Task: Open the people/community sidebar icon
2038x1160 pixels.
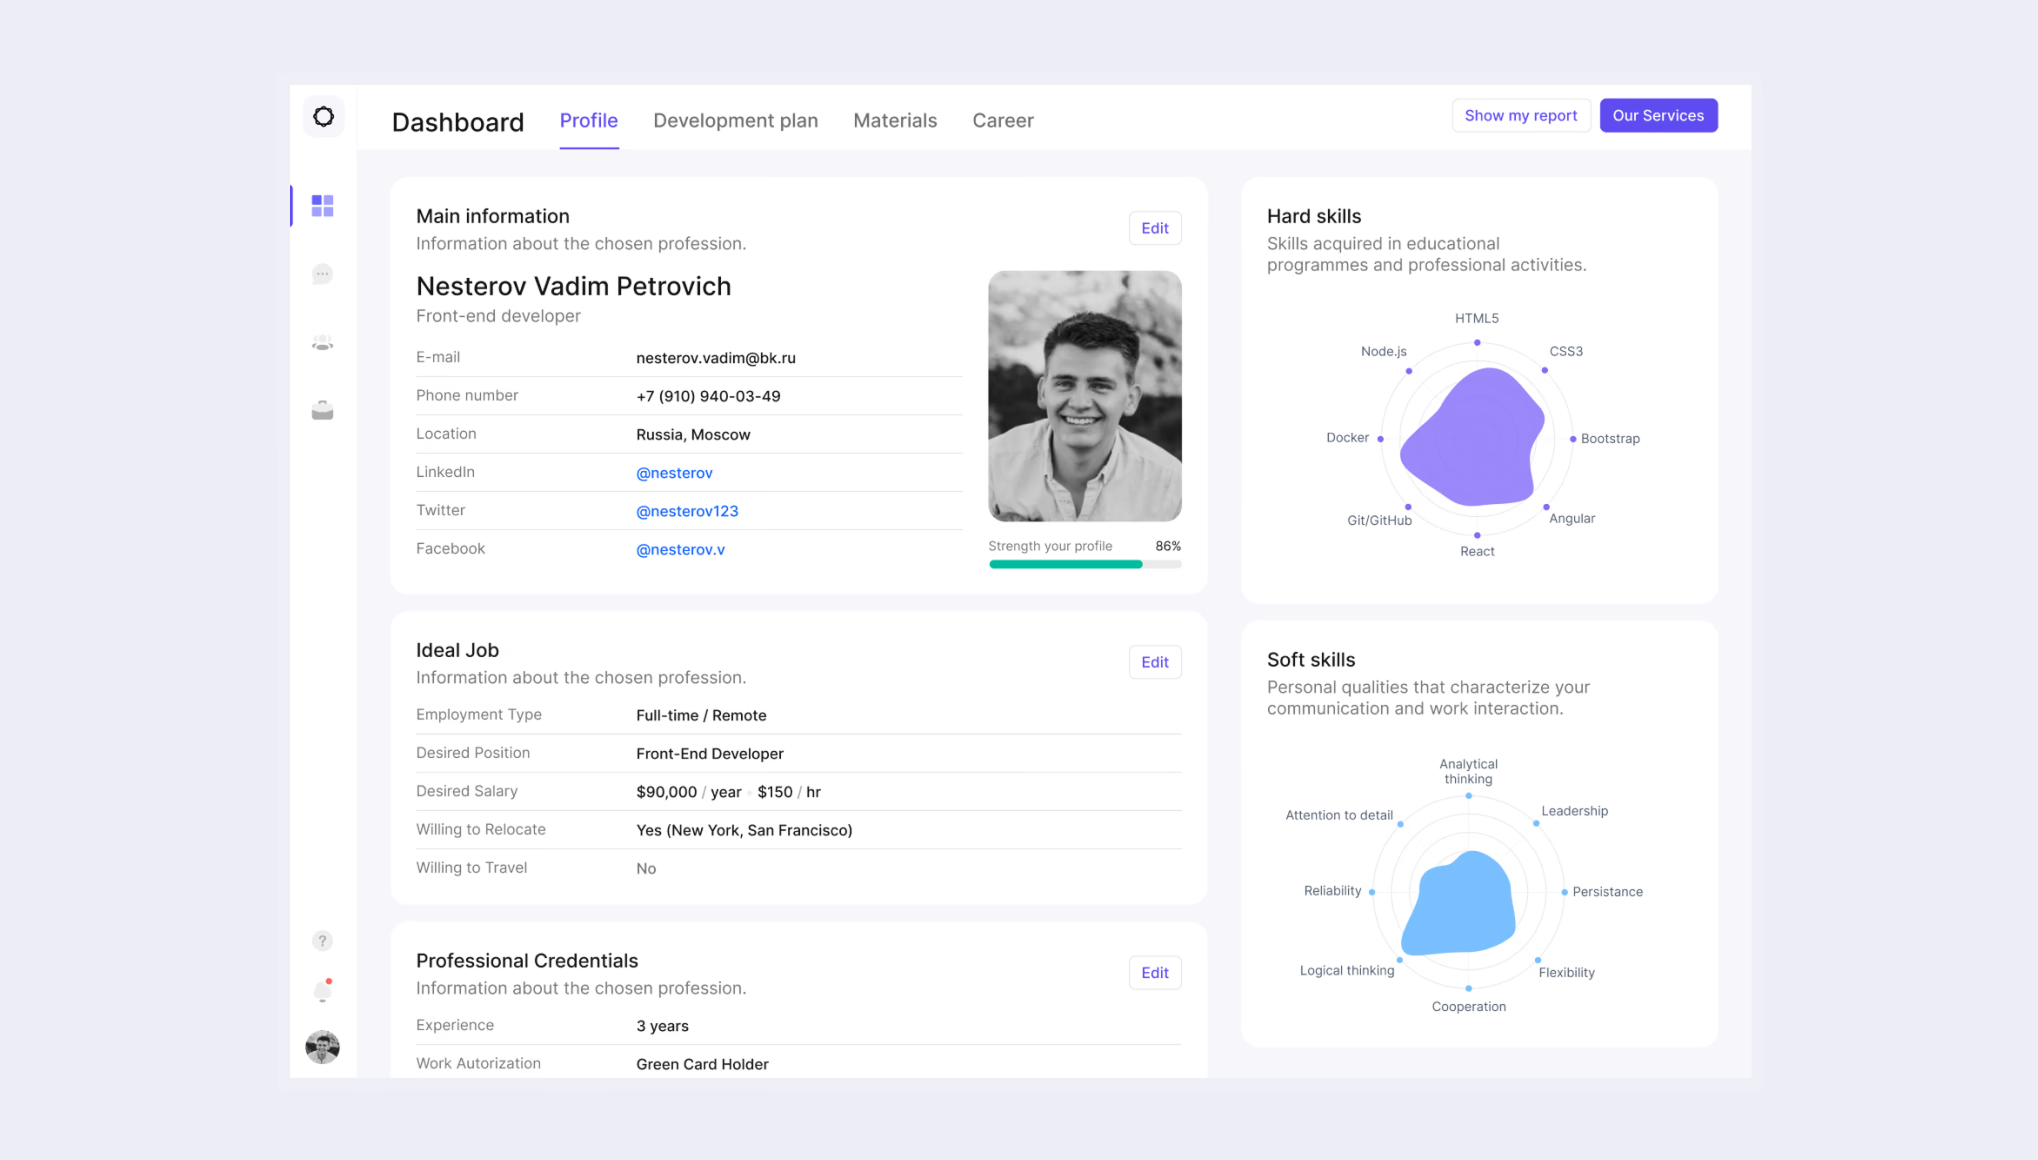Action: pyautogui.click(x=322, y=343)
